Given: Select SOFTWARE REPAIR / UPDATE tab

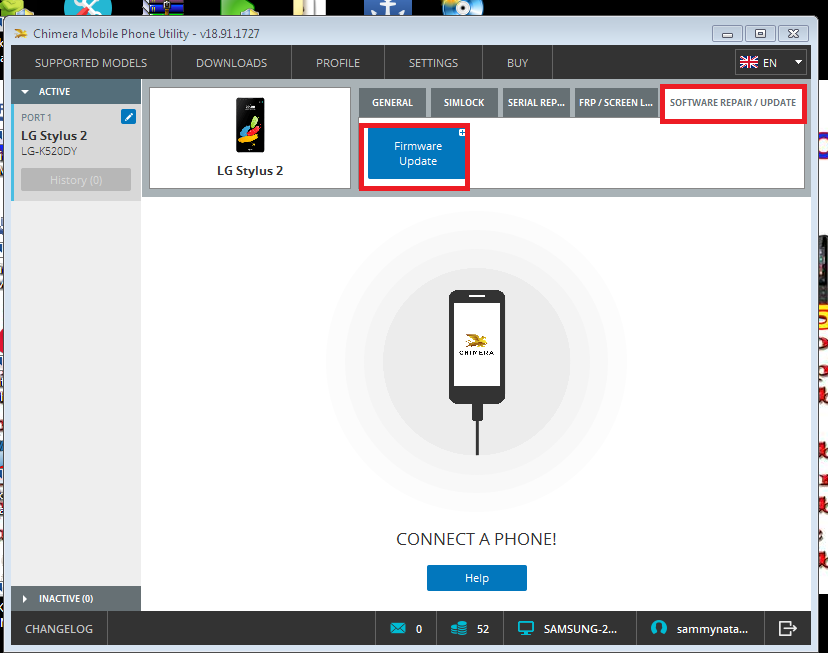Looking at the screenshot, I should (733, 102).
